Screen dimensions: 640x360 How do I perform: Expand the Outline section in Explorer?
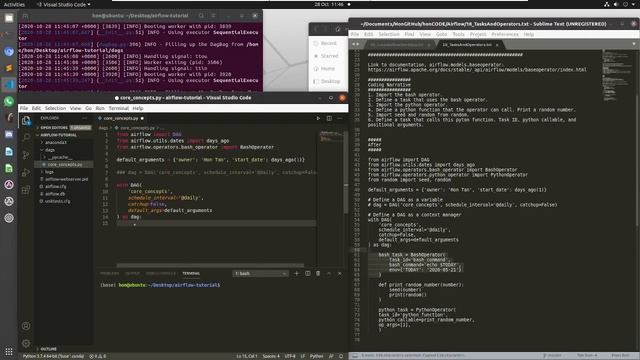click(48, 349)
